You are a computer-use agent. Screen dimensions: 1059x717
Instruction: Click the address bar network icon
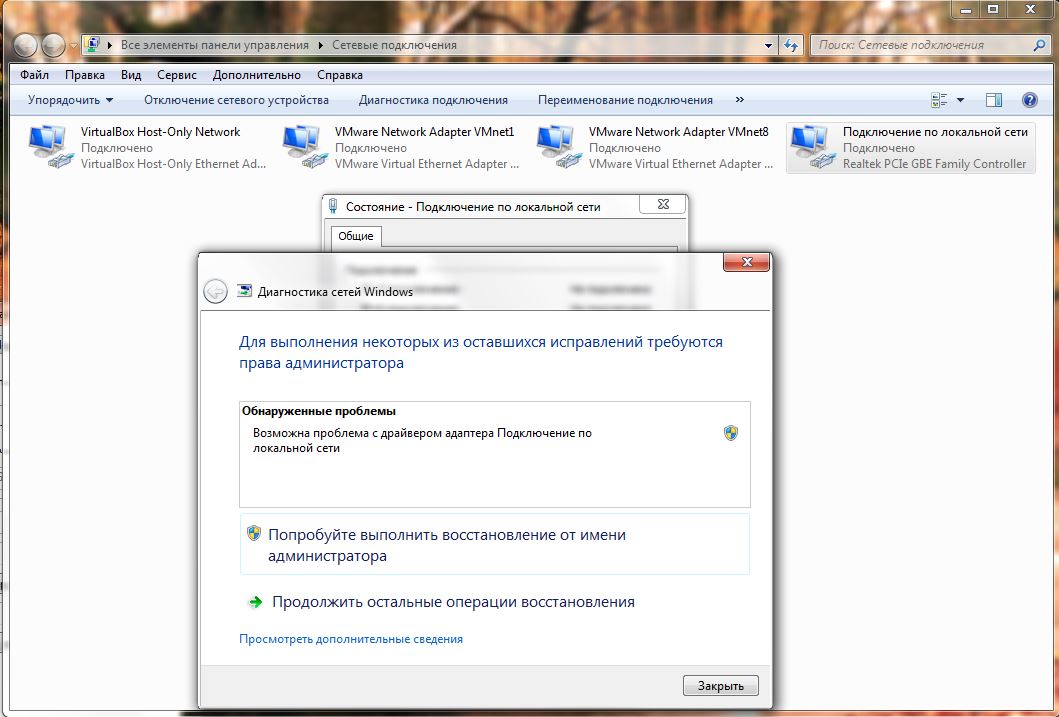coord(93,45)
